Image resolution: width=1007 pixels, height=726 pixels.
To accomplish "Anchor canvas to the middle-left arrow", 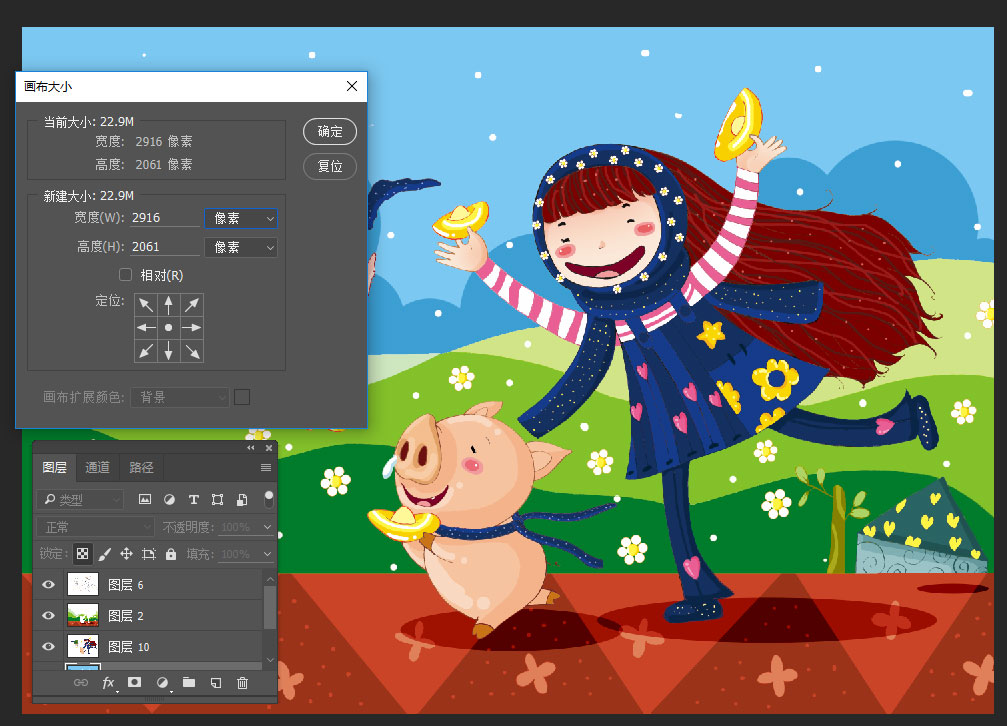I will [146, 328].
